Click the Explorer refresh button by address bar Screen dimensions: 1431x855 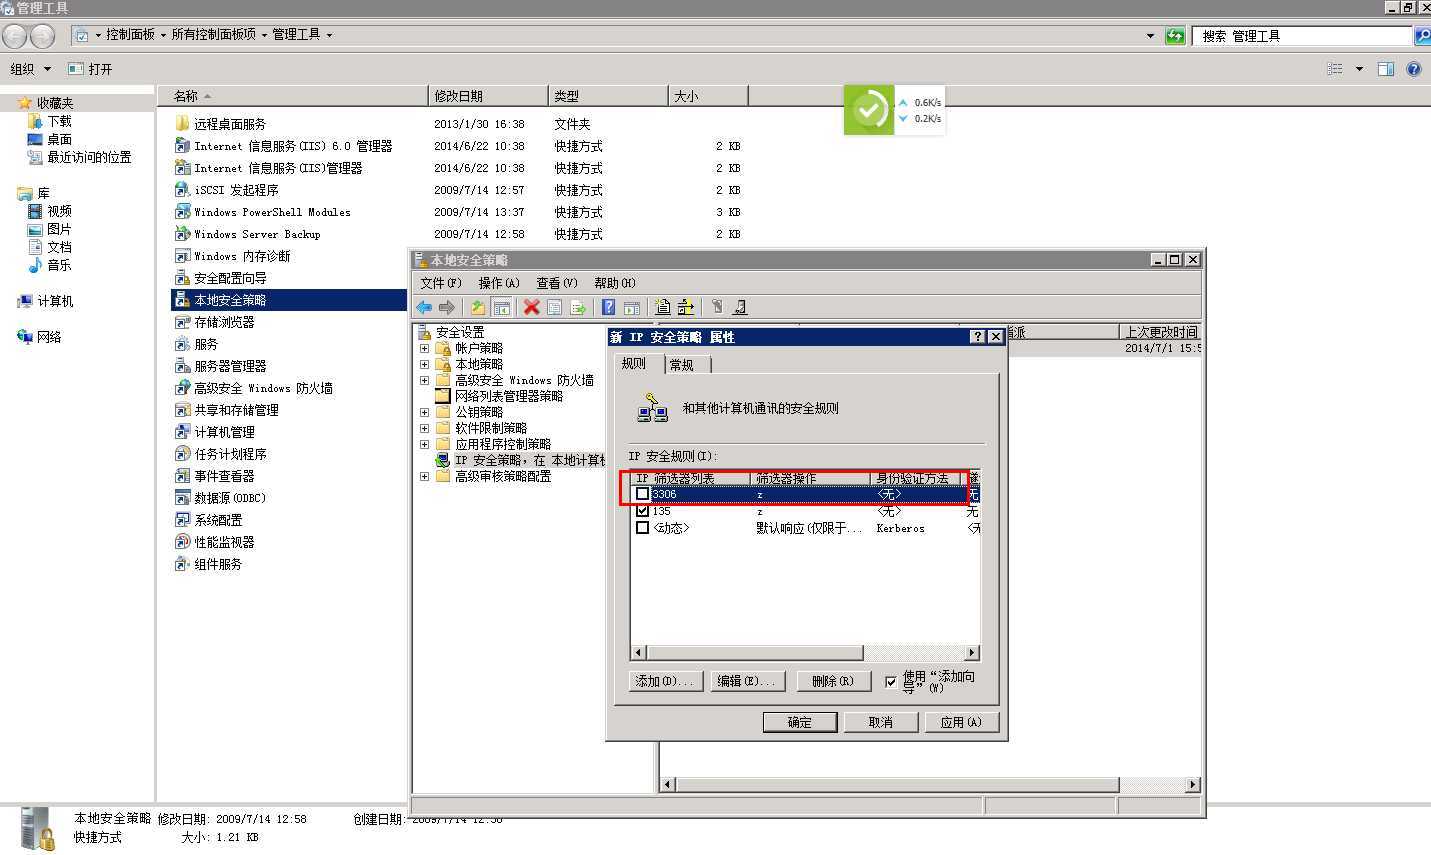(1175, 35)
